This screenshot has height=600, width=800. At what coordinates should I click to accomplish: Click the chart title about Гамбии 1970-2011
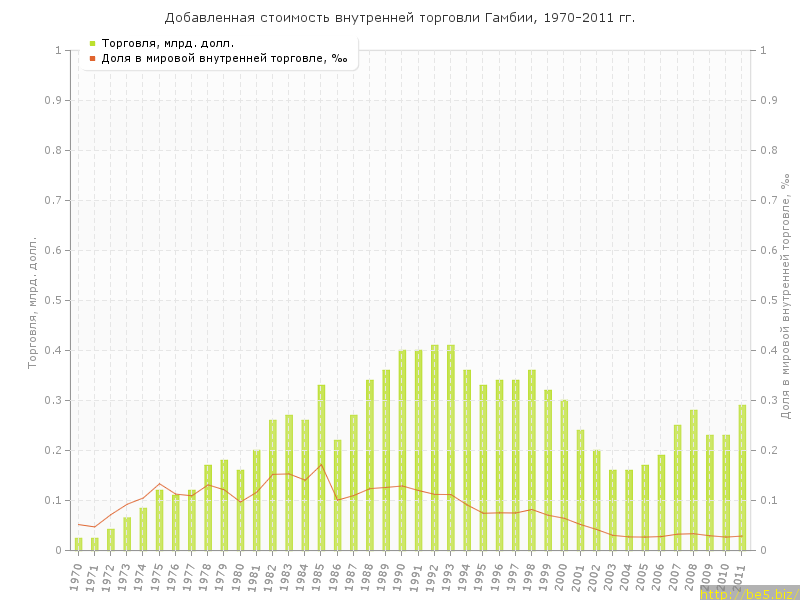pos(399,18)
